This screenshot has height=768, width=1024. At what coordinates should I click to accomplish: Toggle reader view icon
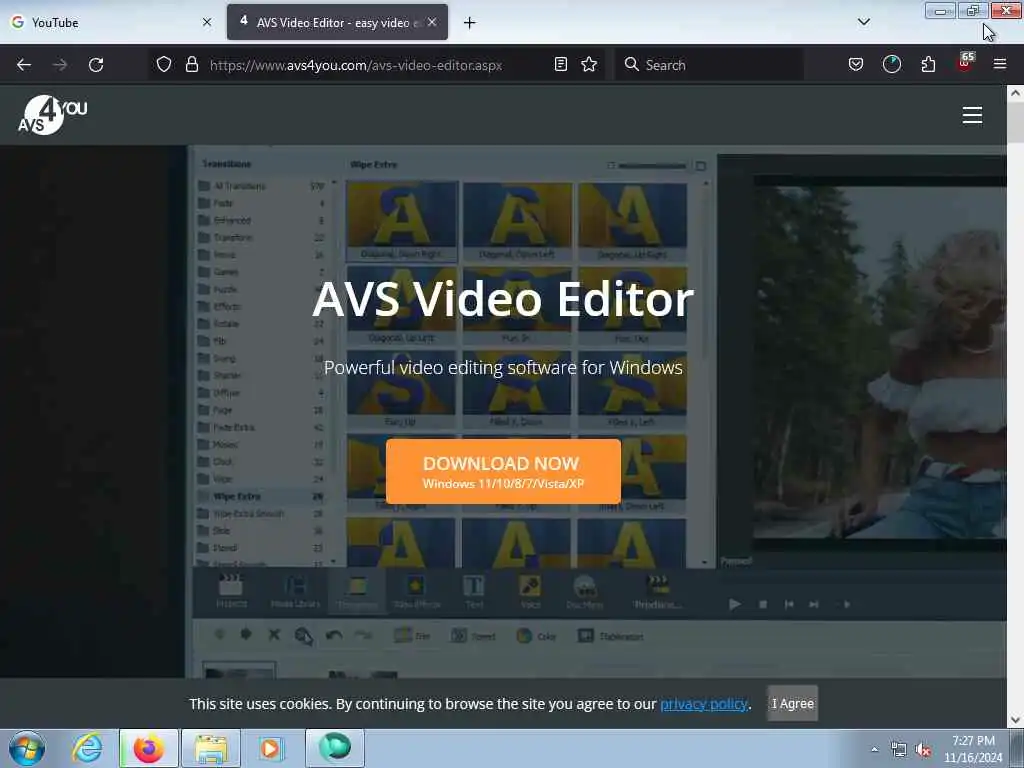click(x=560, y=65)
